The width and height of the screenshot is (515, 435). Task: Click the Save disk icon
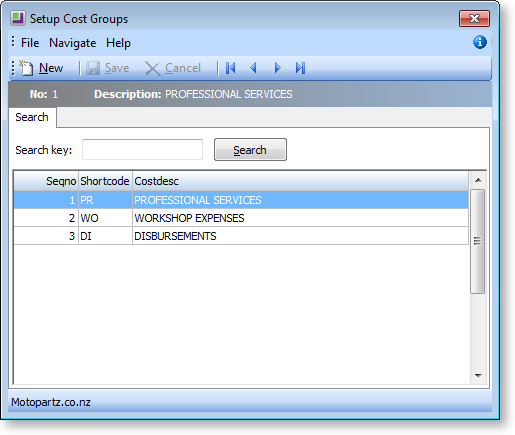(93, 68)
